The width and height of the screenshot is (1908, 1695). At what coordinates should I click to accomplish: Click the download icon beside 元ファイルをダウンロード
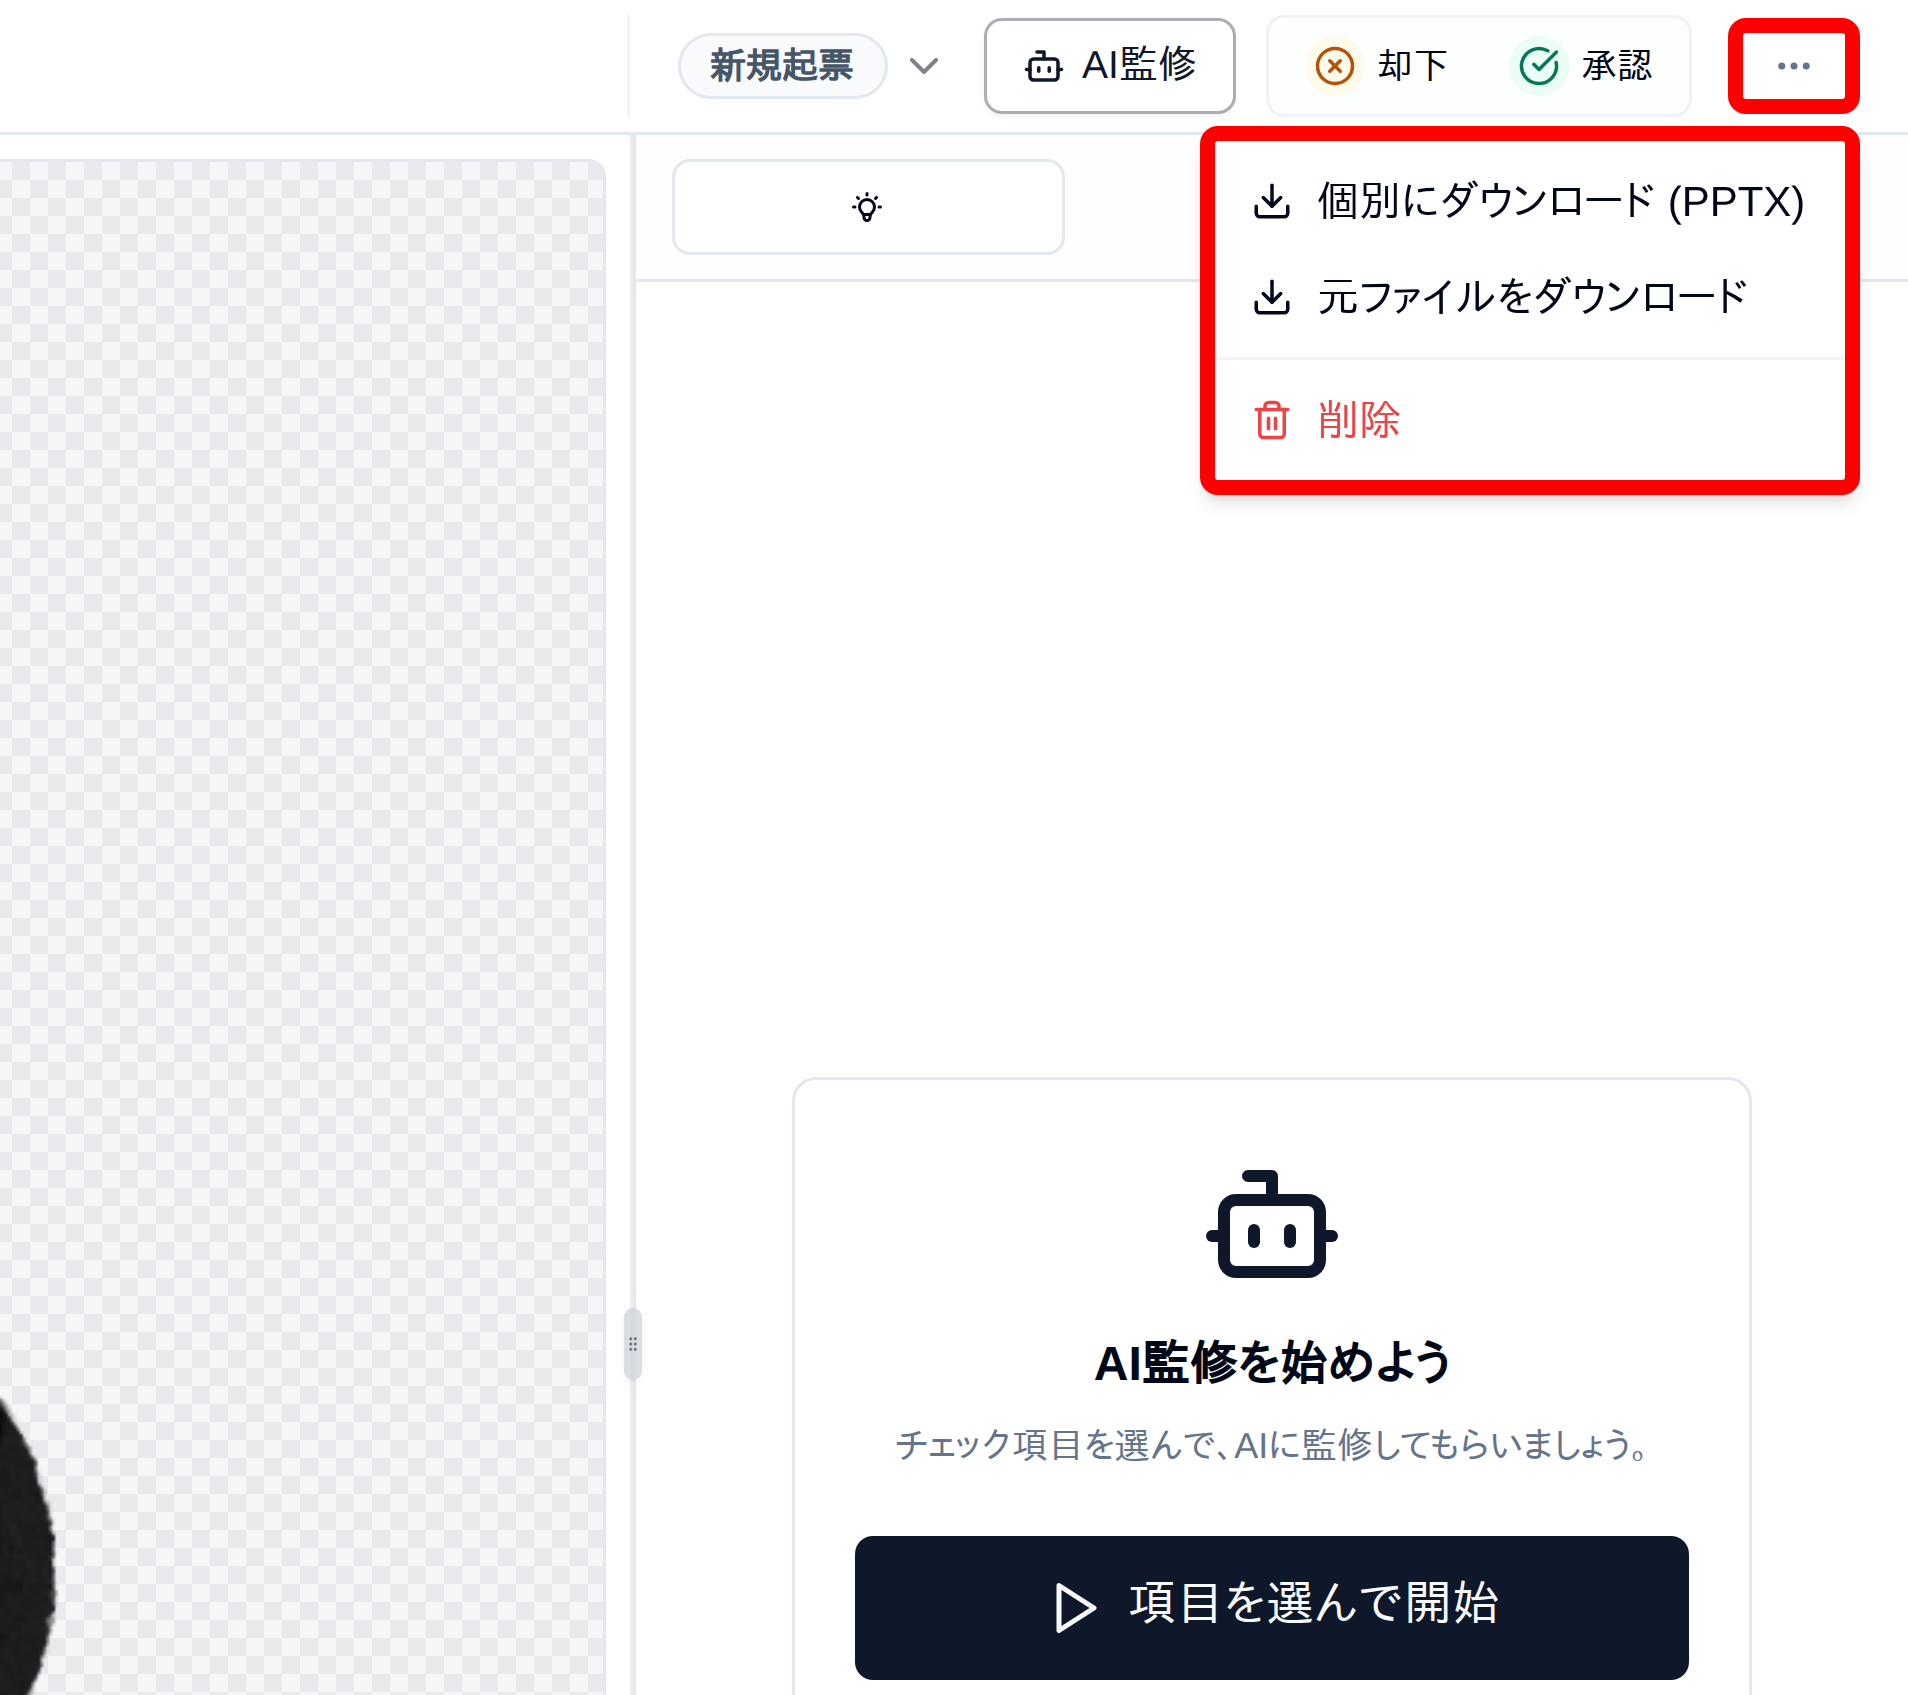click(x=1272, y=296)
